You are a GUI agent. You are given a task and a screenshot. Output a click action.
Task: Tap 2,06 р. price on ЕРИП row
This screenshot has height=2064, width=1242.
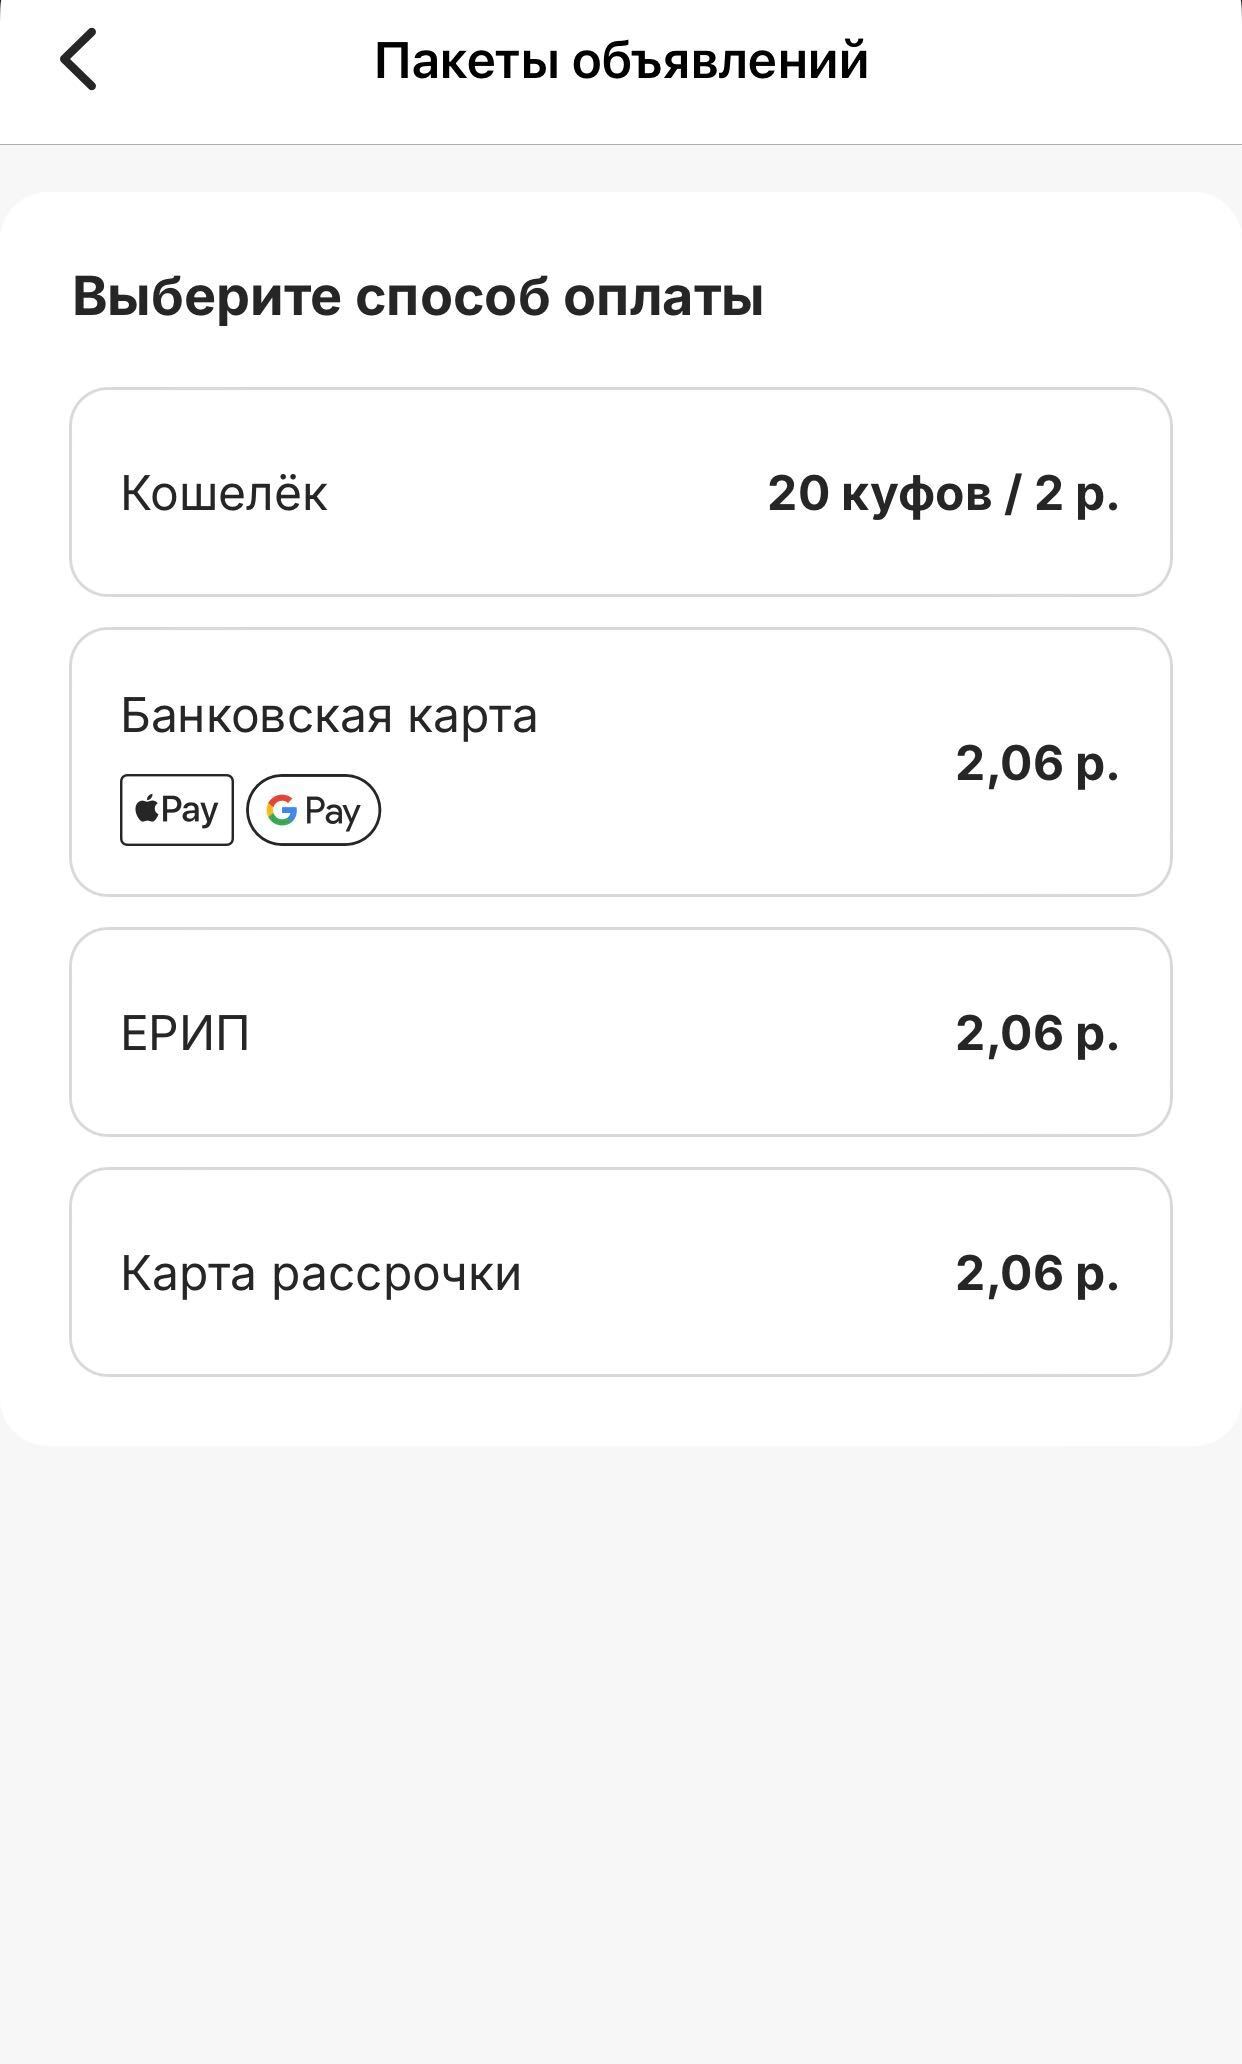(1037, 1034)
